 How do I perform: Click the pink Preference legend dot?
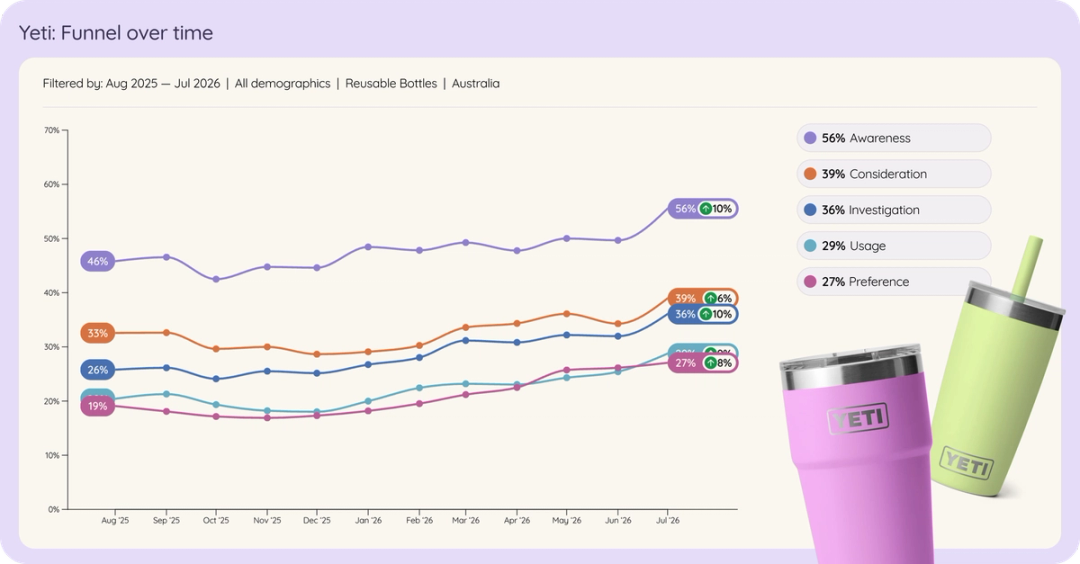[810, 281]
